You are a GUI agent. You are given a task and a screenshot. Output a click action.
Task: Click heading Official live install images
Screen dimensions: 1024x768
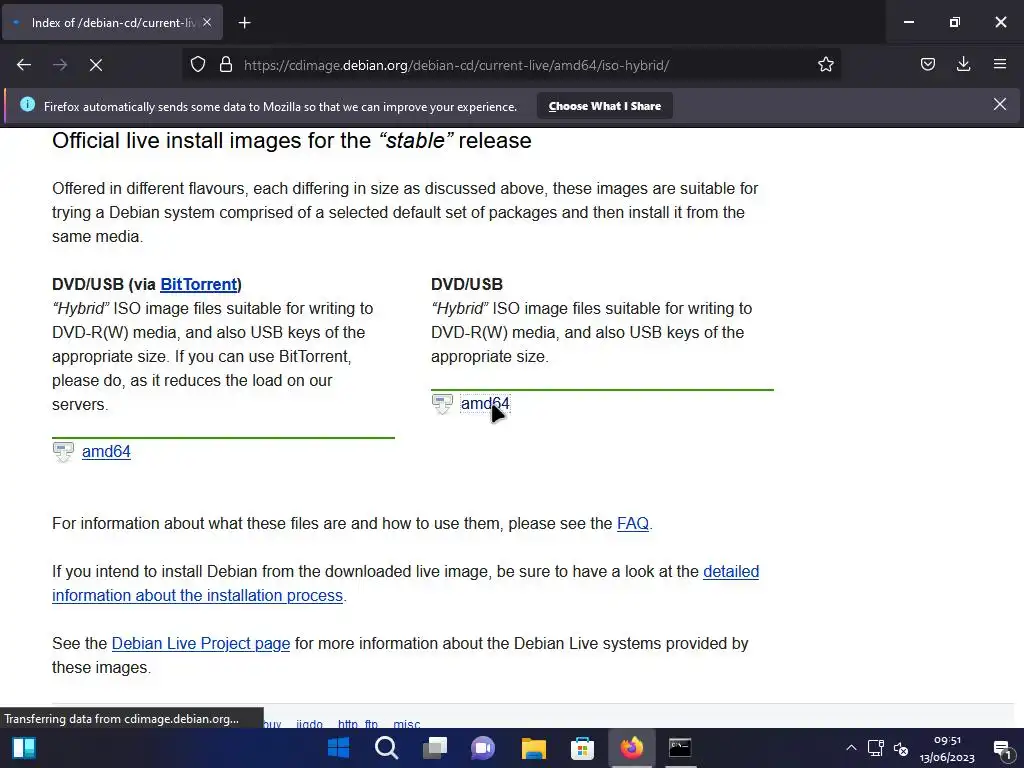(x=292, y=140)
